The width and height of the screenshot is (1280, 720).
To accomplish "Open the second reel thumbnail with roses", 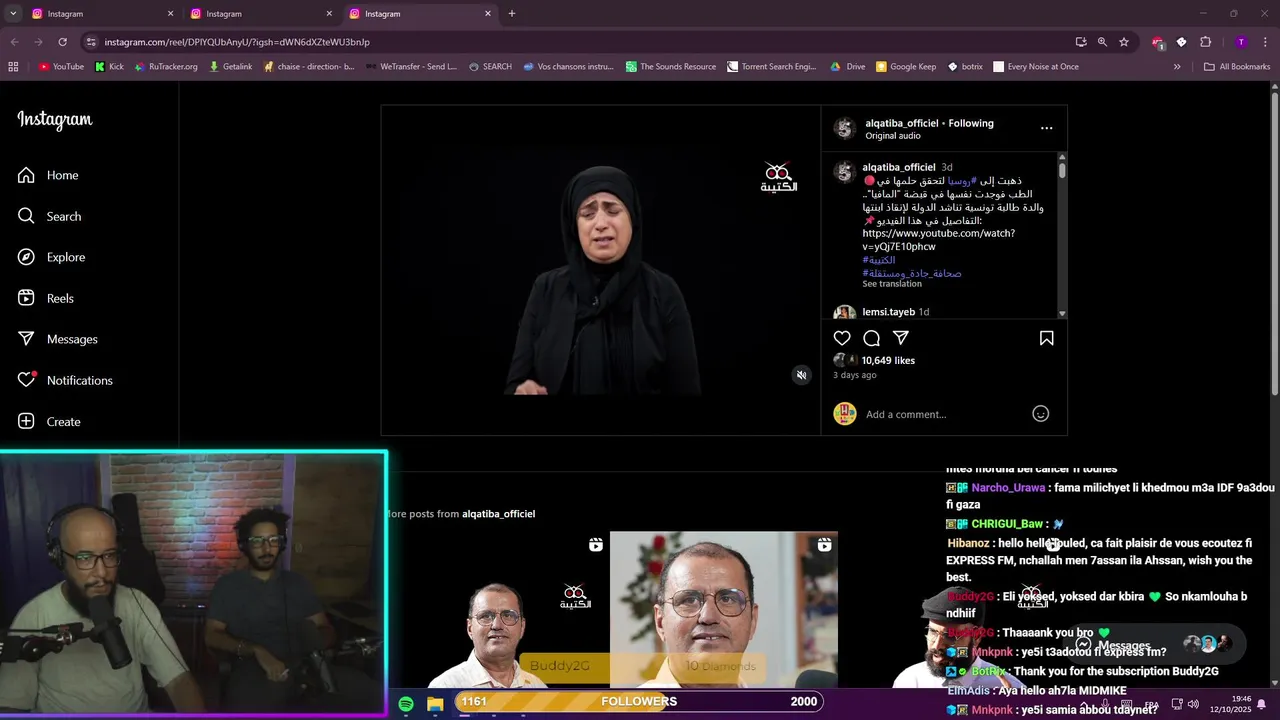I will pyautogui.click(x=723, y=610).
